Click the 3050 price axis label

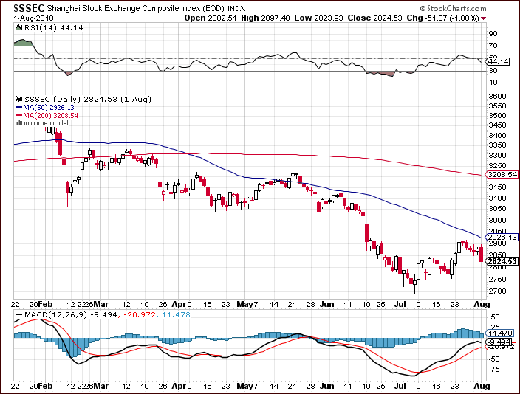pyautogui.click(x=497, y=209)
